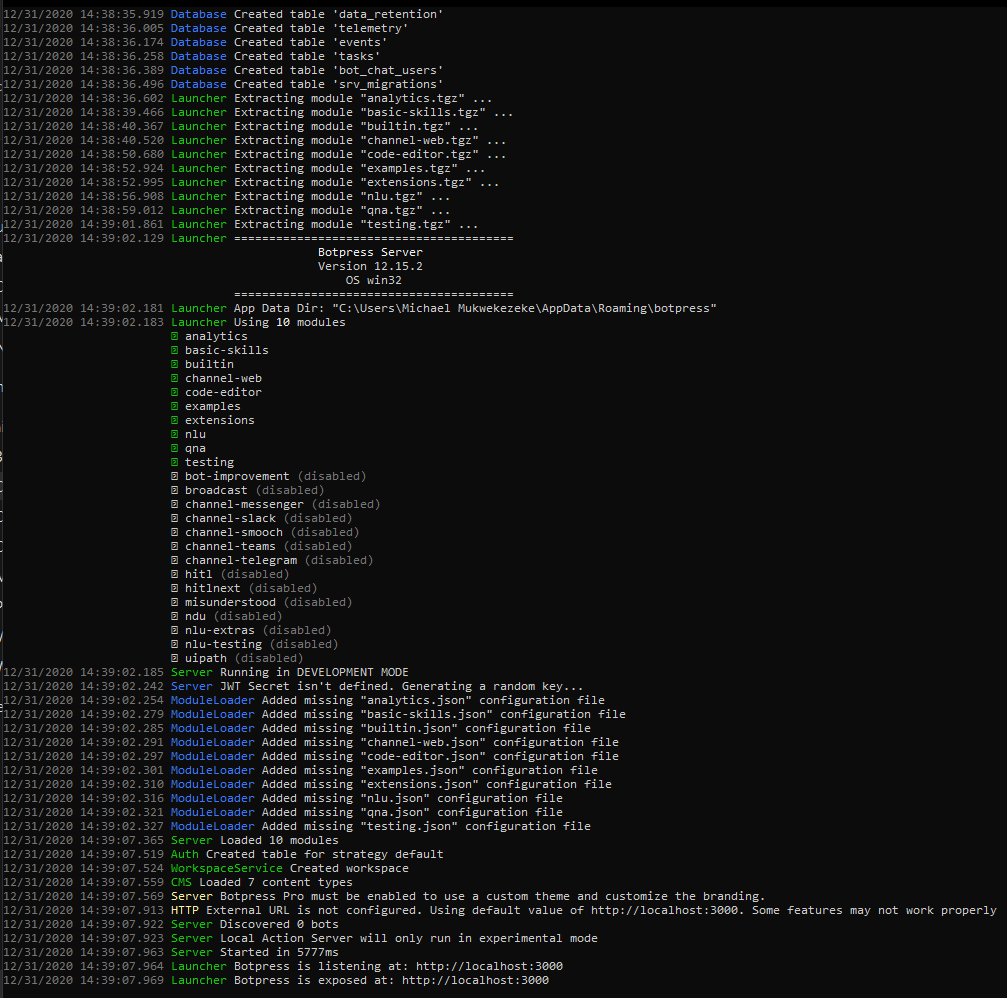Click the "Loaded 10 modules" message
The height and width of the screenshot is (998, 1007).
279,841
